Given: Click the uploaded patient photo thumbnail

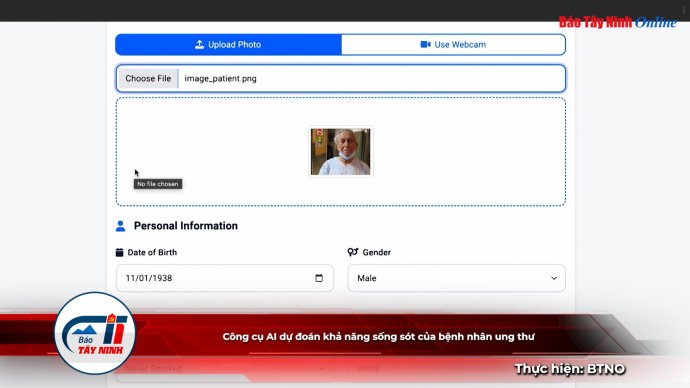Looking at the screenshot, I should click(341, 152).
